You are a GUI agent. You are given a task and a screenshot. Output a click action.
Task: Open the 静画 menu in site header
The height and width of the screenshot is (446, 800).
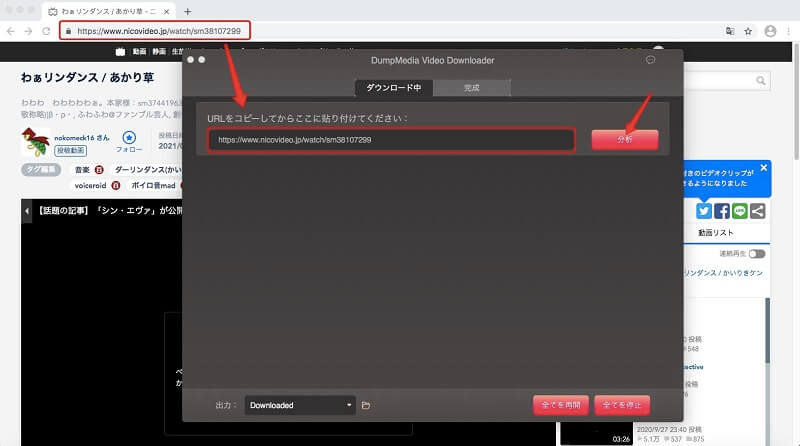click(159, 52)
